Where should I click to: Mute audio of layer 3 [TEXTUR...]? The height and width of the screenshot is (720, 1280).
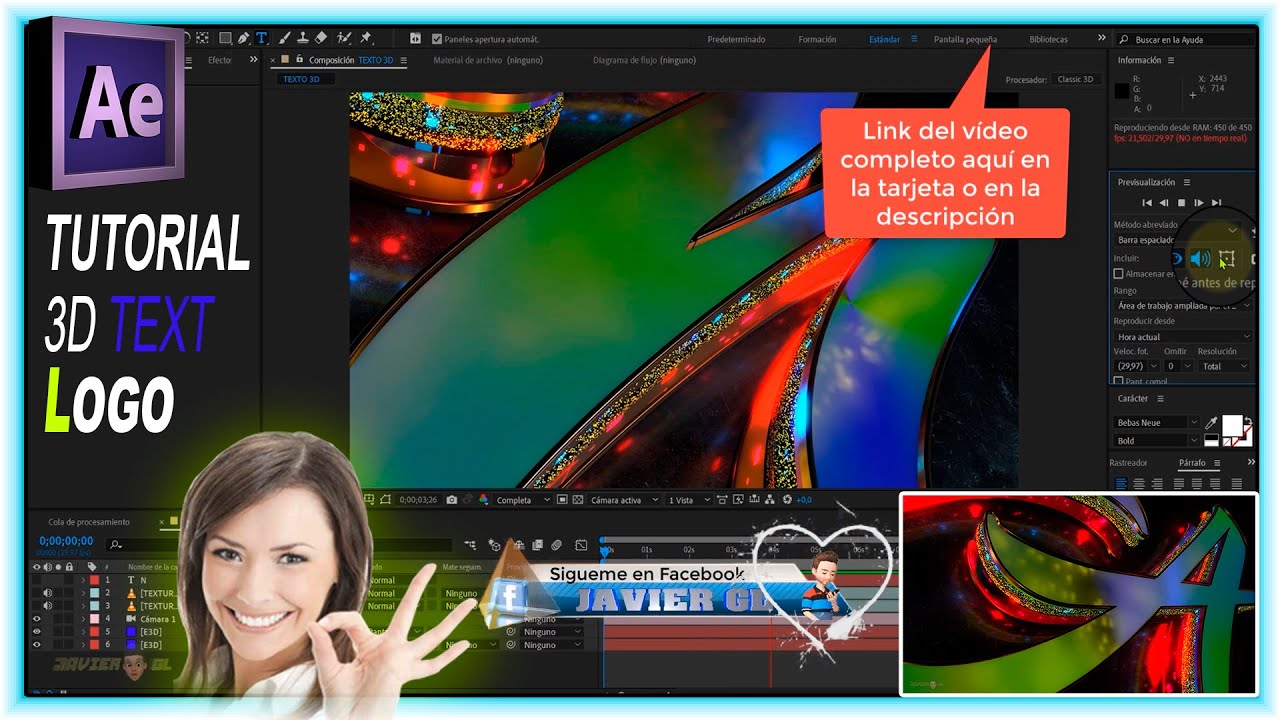(48, 606)
